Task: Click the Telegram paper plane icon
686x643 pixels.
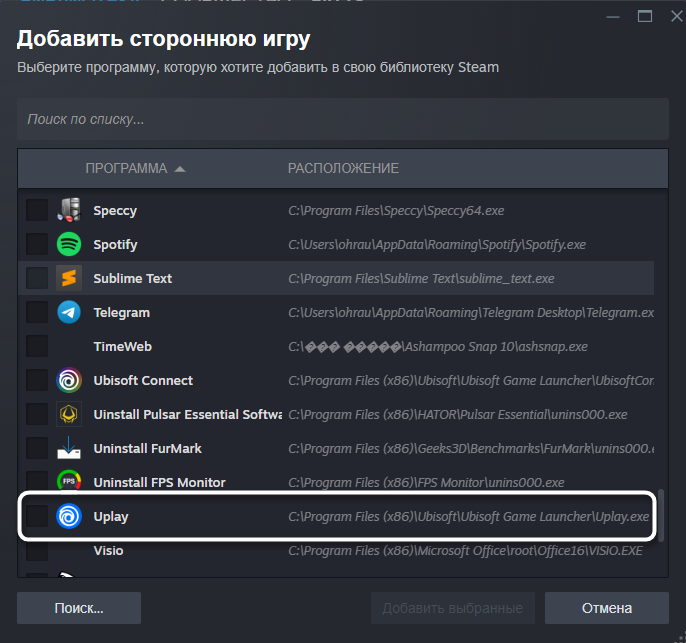Action: tap(69, 312)
